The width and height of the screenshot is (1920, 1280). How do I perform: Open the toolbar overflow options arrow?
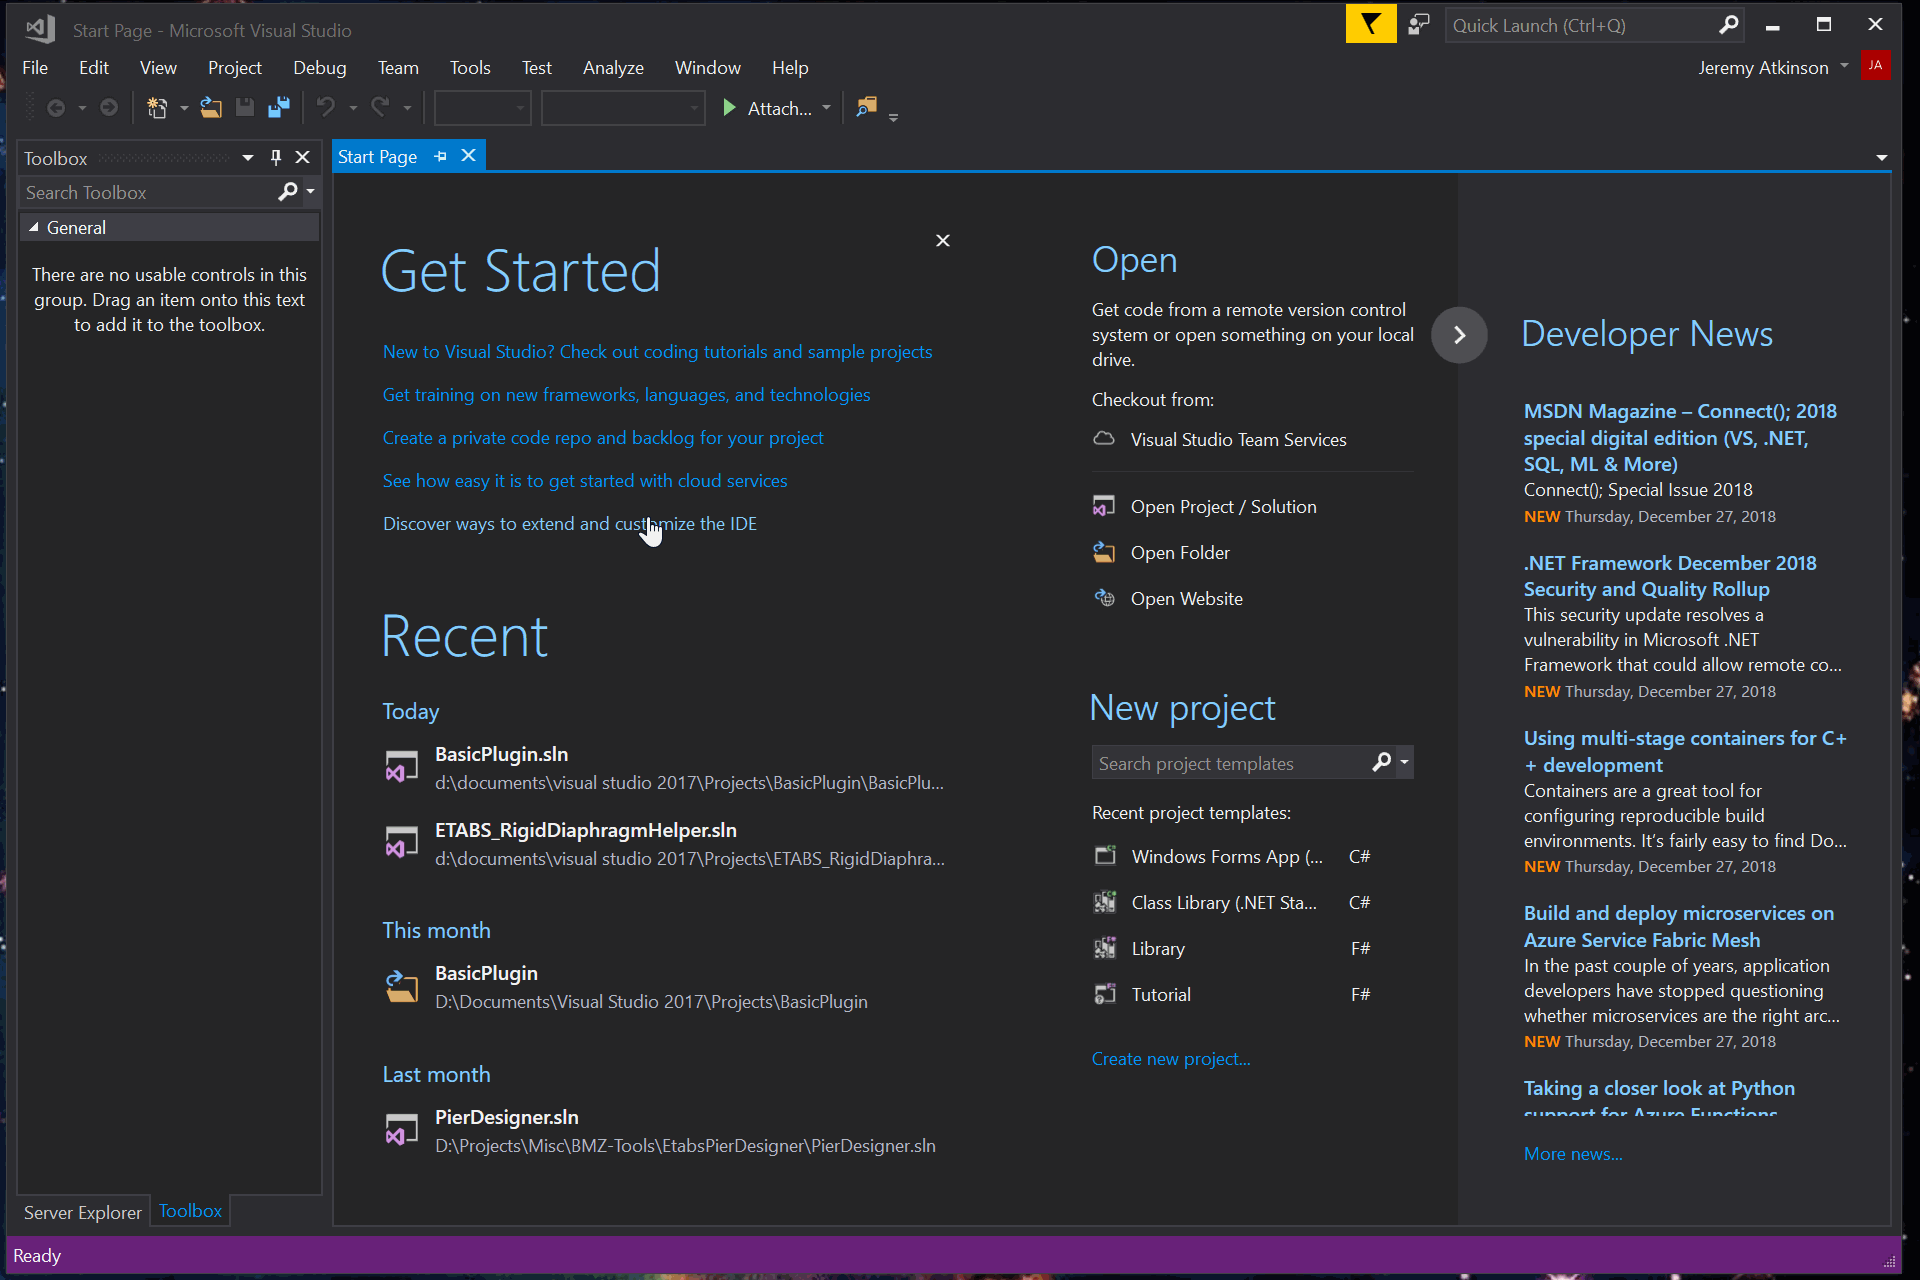(x=893, y=117)
